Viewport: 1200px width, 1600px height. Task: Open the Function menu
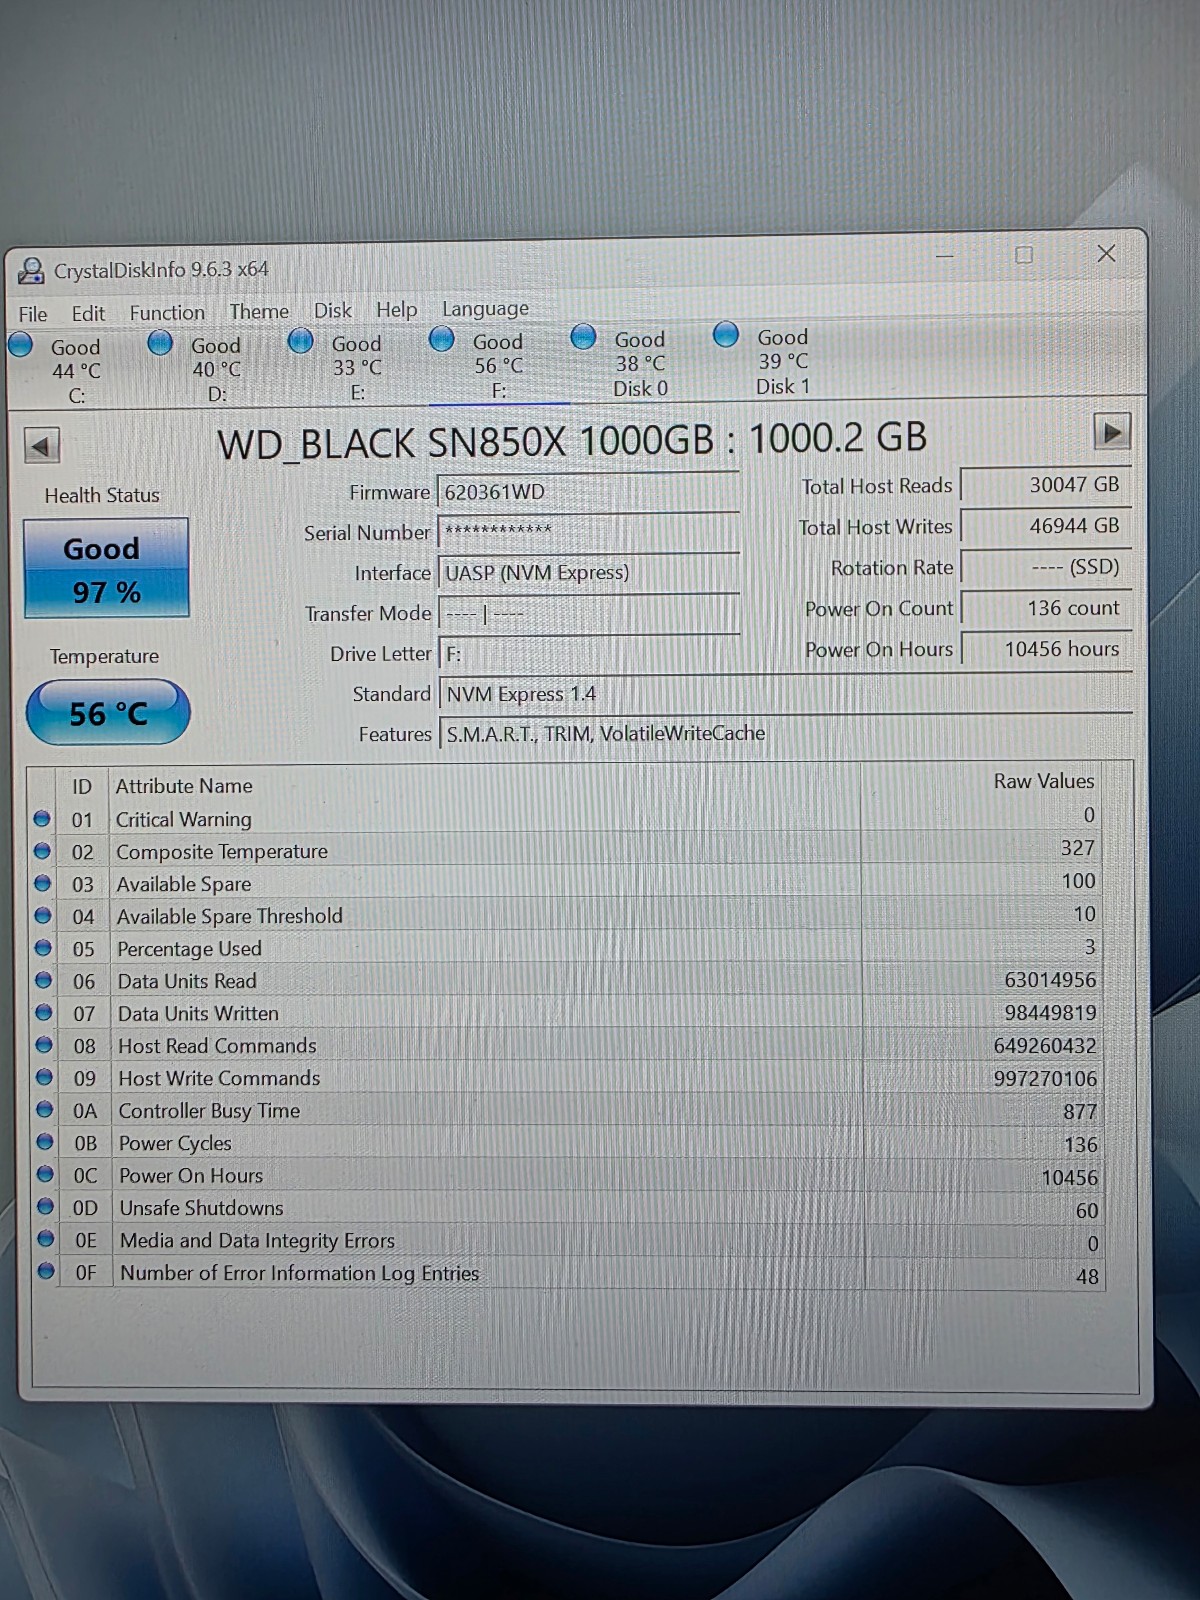(167, 313)
